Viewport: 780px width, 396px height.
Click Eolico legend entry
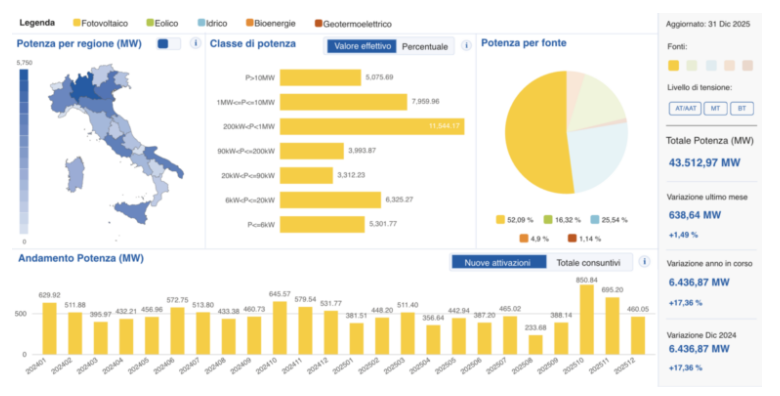[x=162, y=23]
